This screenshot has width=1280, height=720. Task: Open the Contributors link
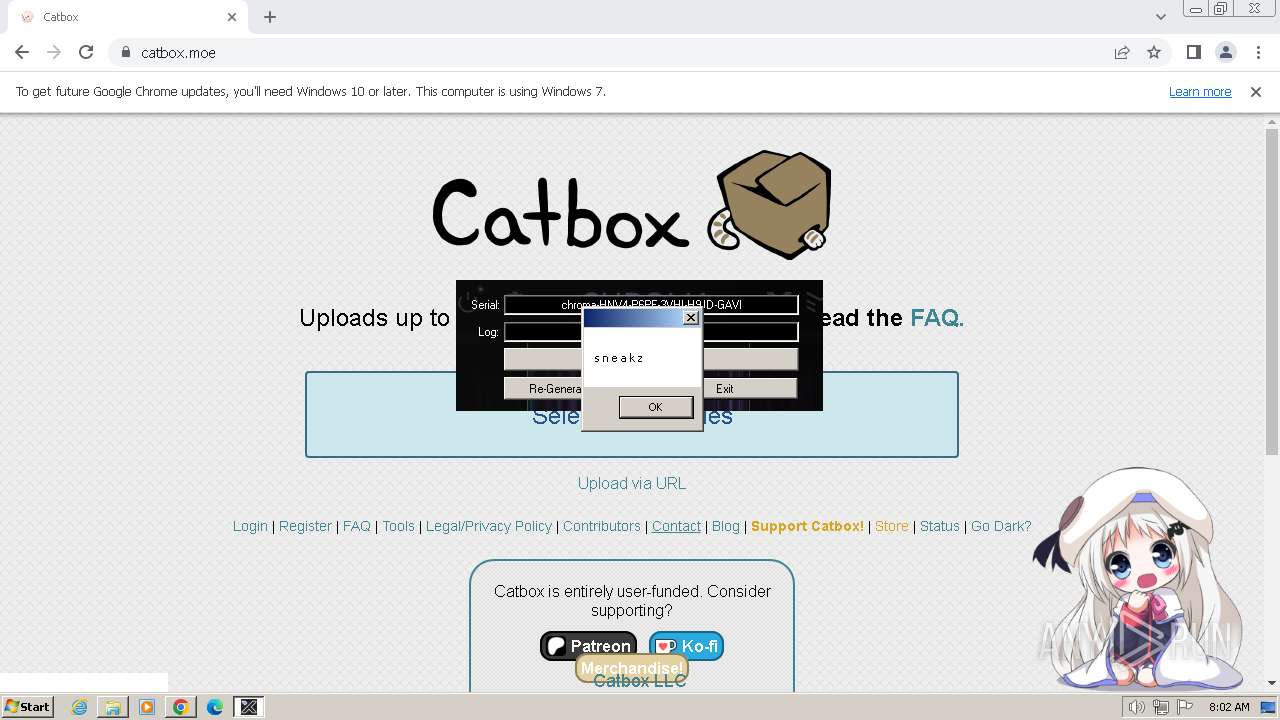click(601, 526)
